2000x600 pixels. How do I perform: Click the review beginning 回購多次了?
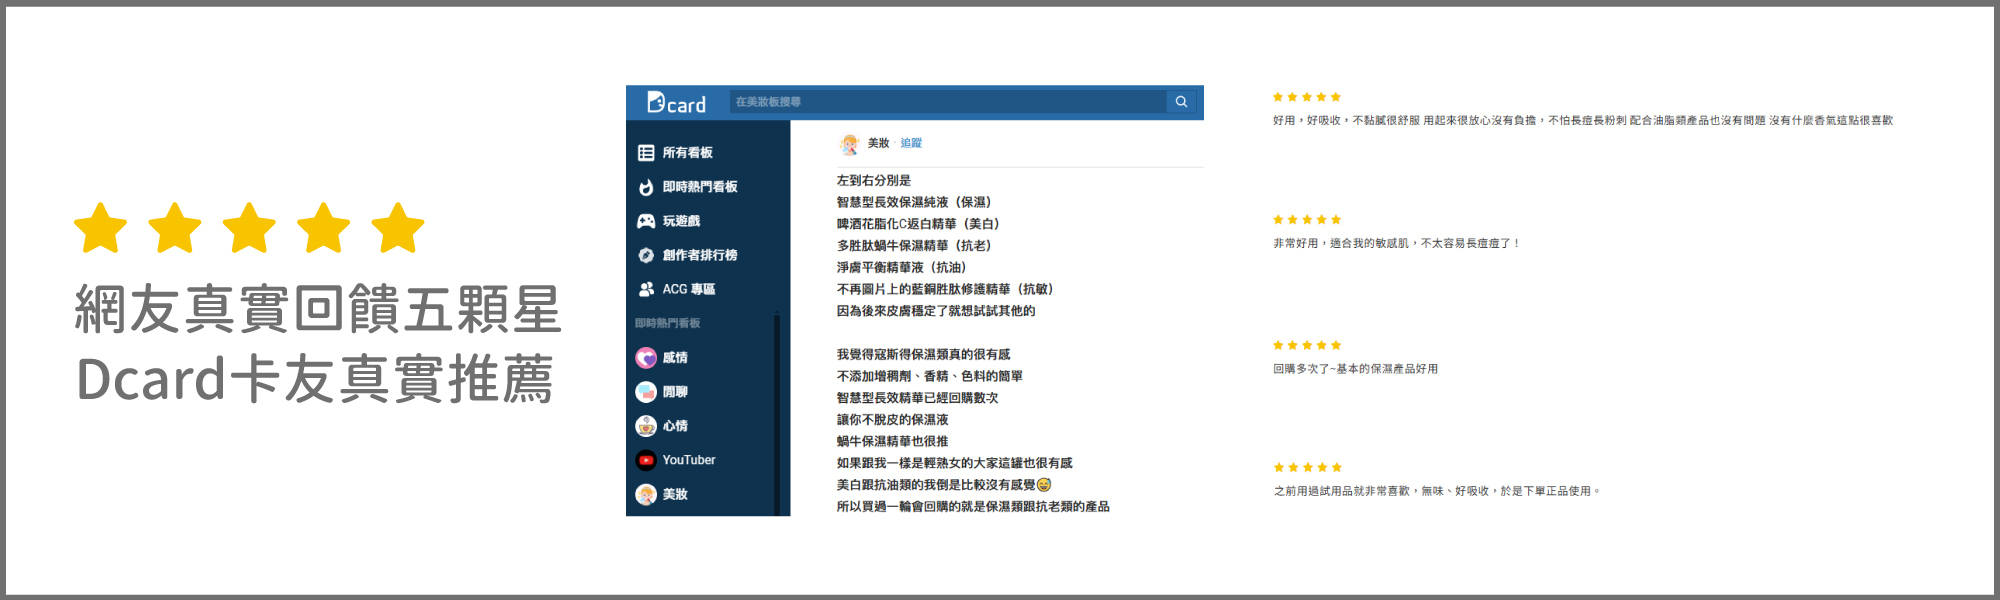point(1355,369)
